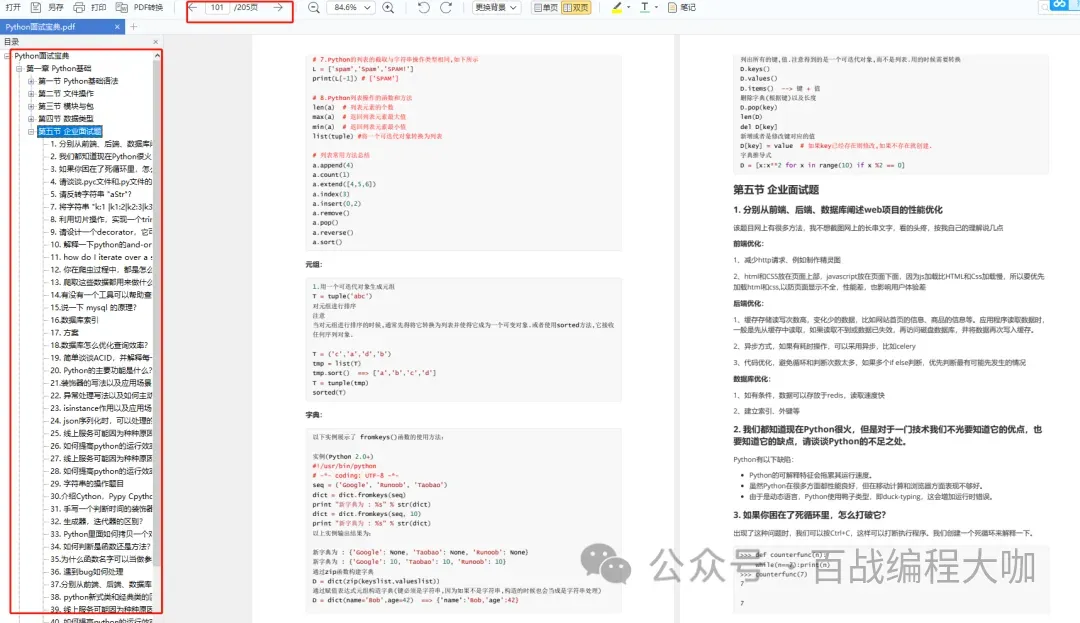Click heading 第五节 企业面试题 on the page
Viewport: 1080px width, 623px height.
coord(776,189)
